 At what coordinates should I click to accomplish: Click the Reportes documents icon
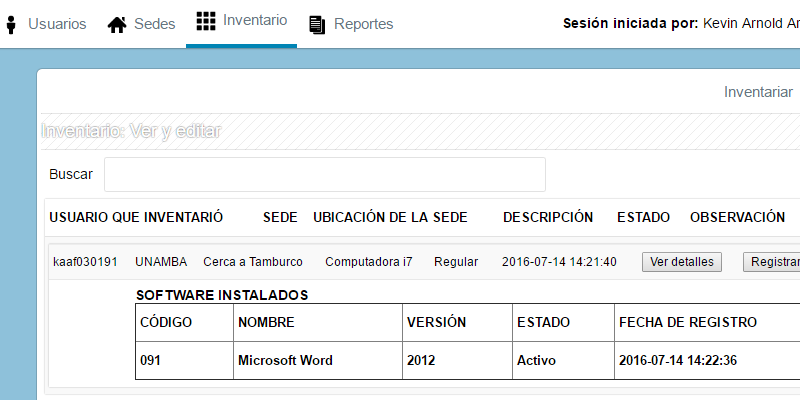[317, 24]
